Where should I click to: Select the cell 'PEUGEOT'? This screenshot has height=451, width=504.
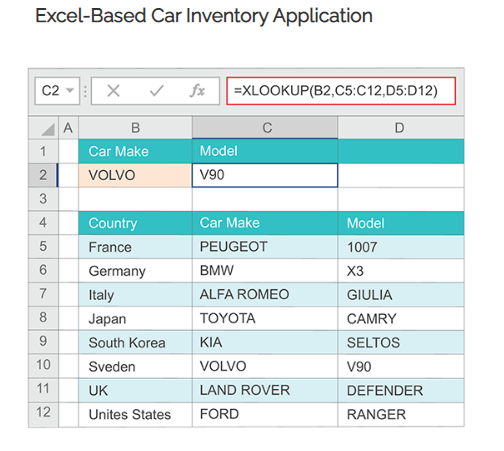click(x=265, y=247)
